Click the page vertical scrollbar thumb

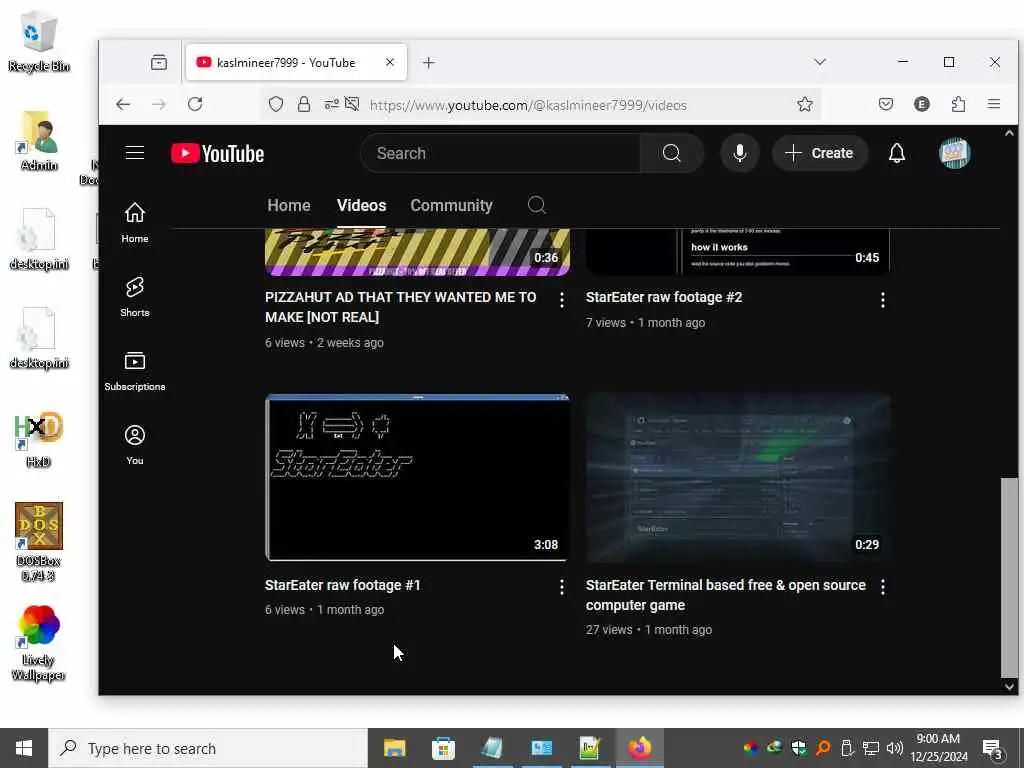click(1009, 577)
